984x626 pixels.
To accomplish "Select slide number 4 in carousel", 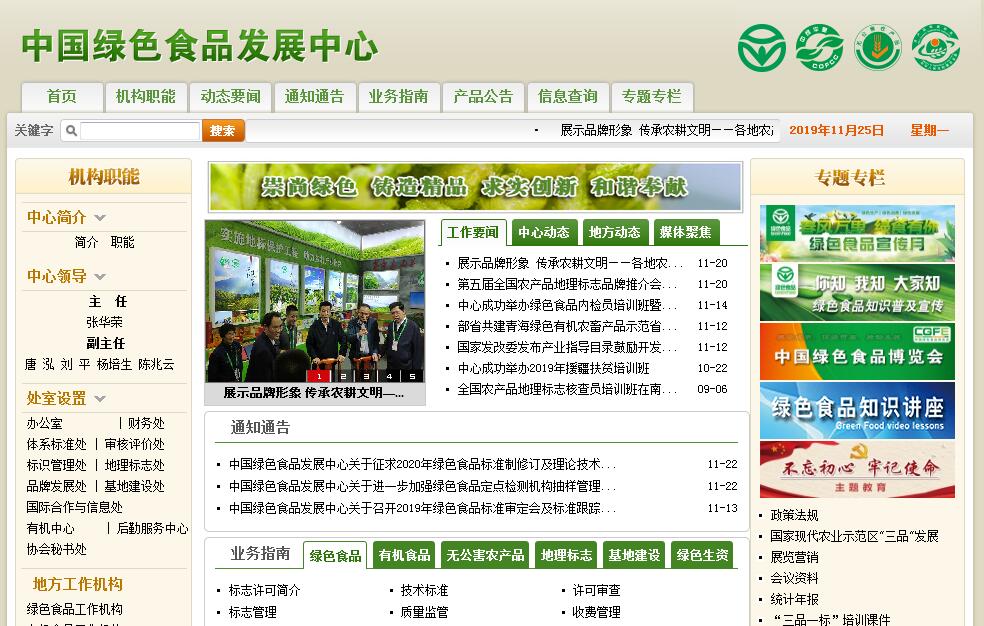I will [389, 376].
